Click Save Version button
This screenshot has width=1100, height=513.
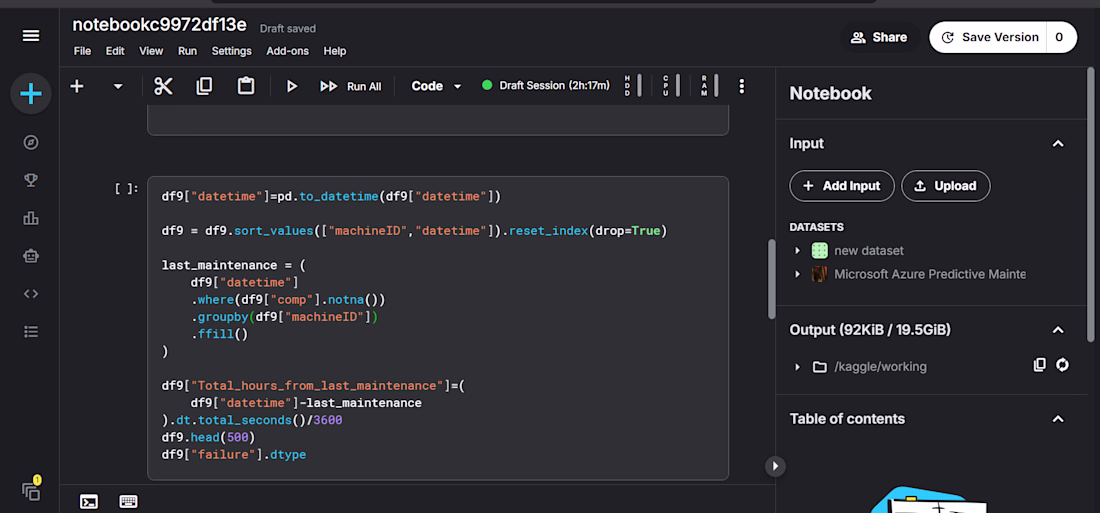click(990, 37)
